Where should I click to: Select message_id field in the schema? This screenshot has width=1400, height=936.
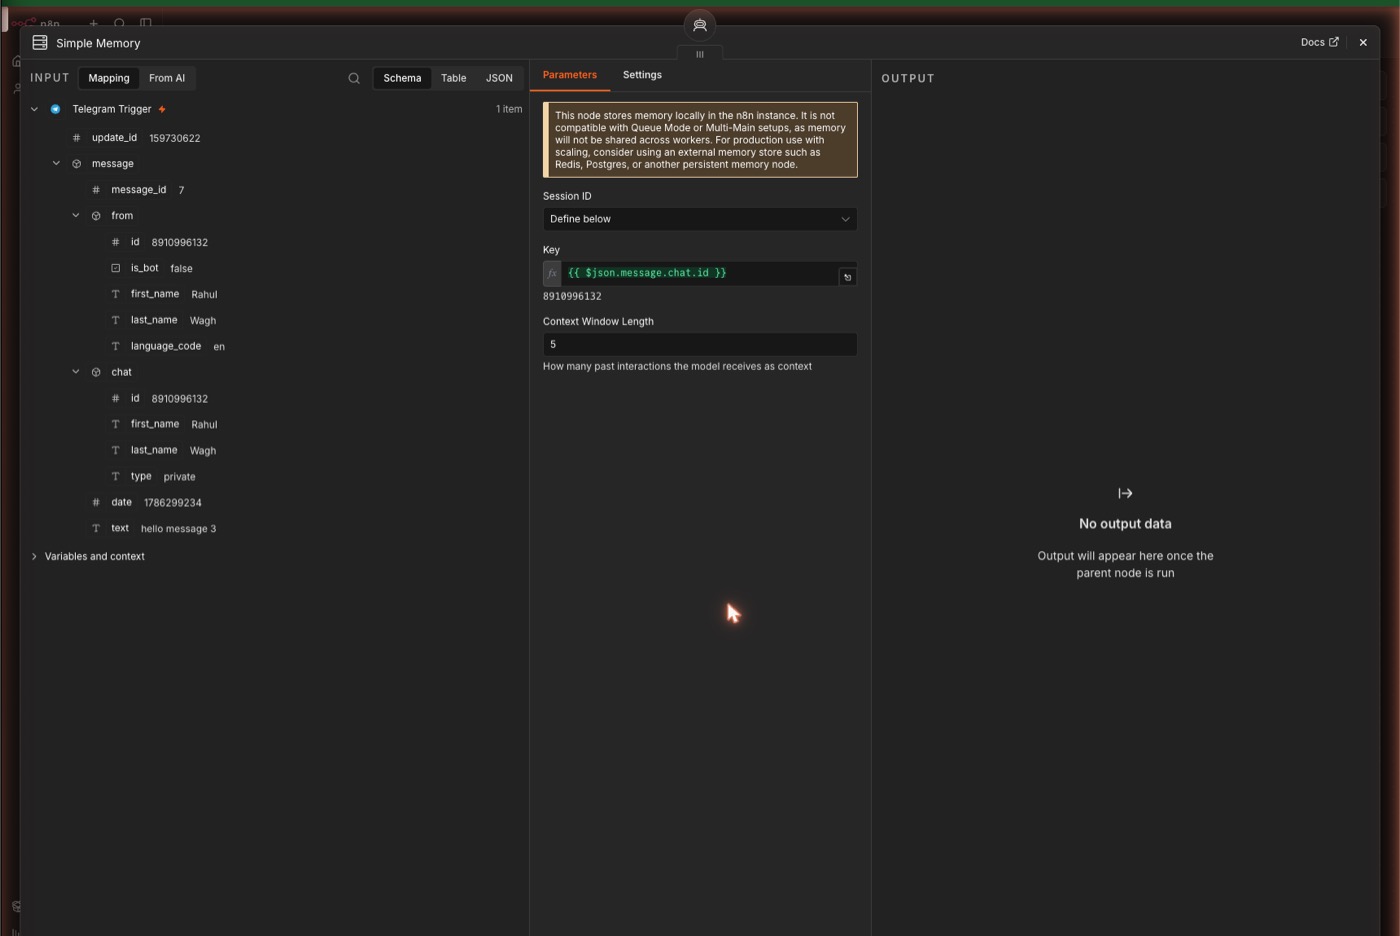[x=138, y=190]
